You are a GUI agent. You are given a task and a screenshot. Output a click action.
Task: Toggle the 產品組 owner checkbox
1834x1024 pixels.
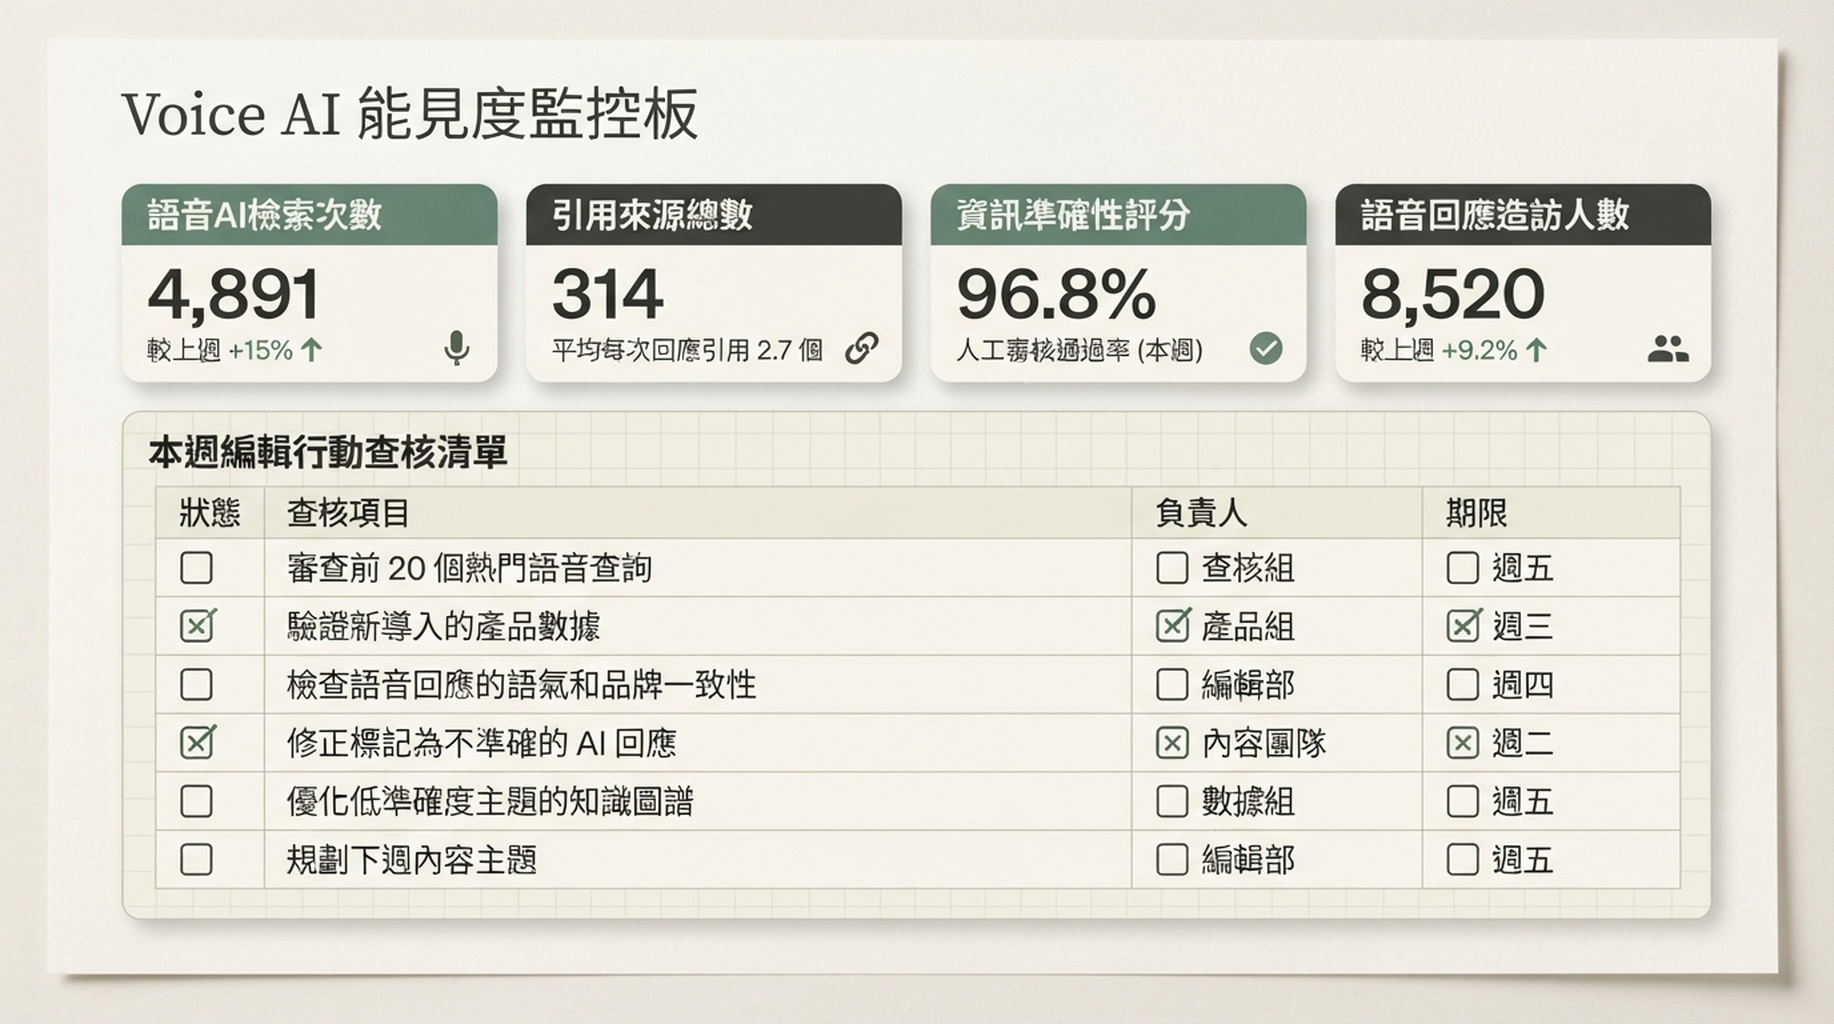click(1172, 626)
